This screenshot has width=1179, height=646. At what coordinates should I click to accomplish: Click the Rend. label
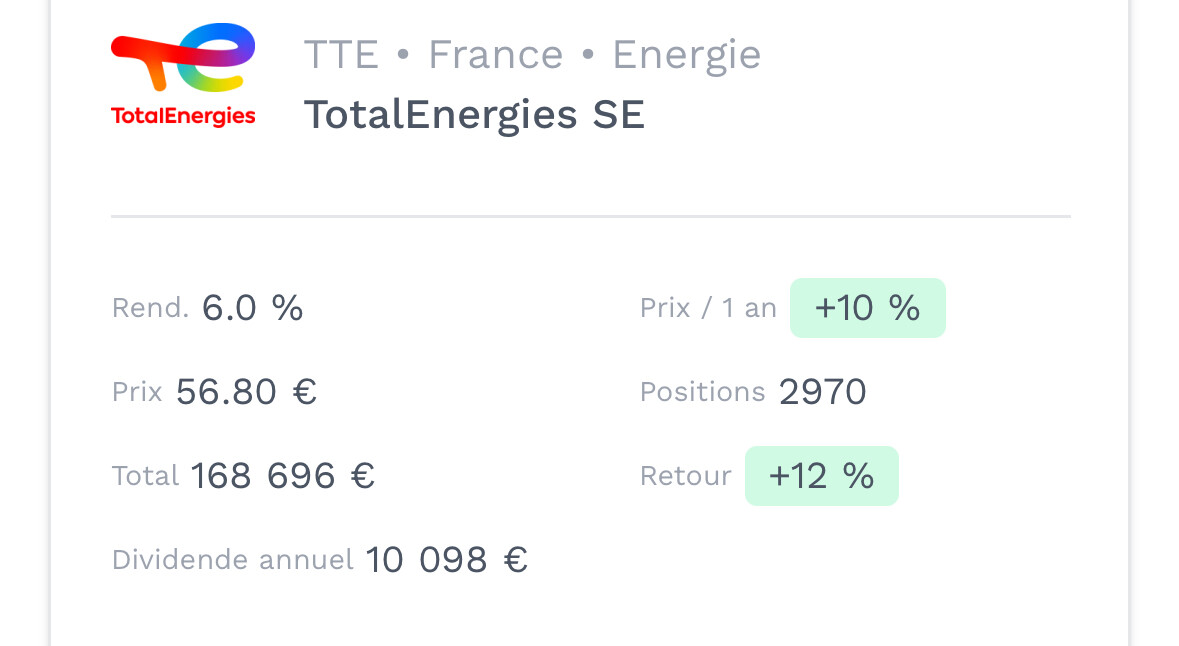150,308
